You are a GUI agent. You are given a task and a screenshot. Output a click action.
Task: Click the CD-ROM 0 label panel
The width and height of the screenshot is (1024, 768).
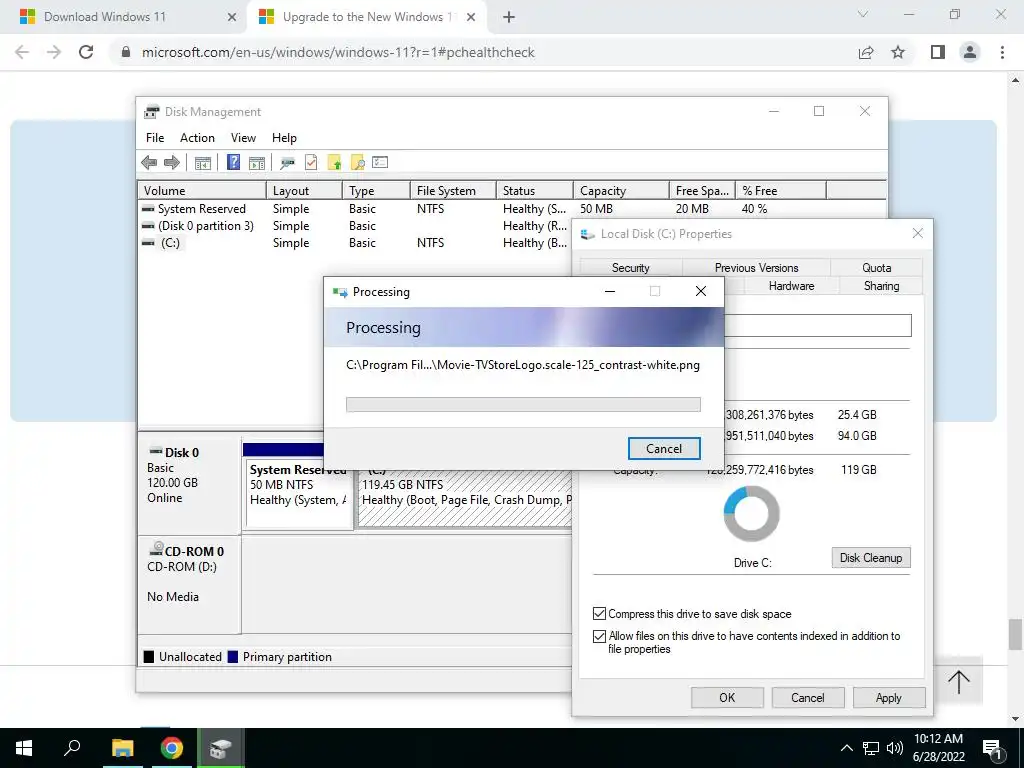[189, 584]
